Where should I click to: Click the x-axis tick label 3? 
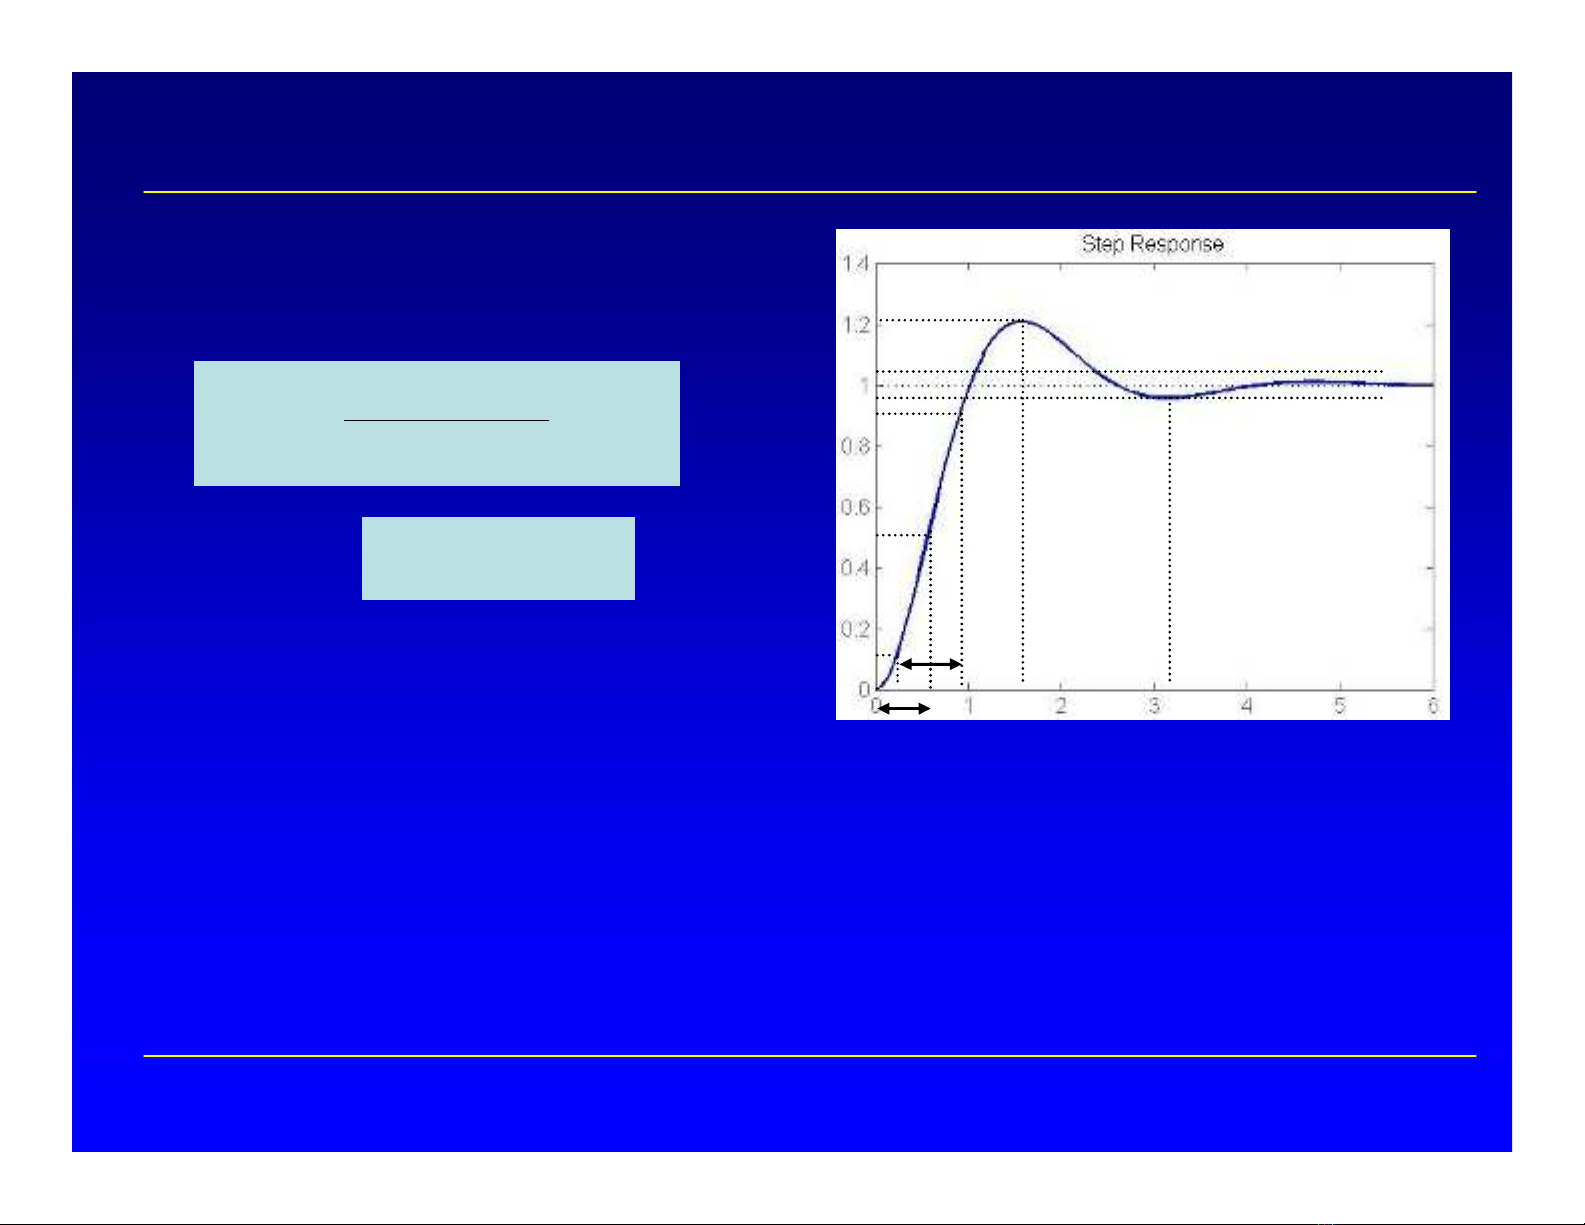1154,706
